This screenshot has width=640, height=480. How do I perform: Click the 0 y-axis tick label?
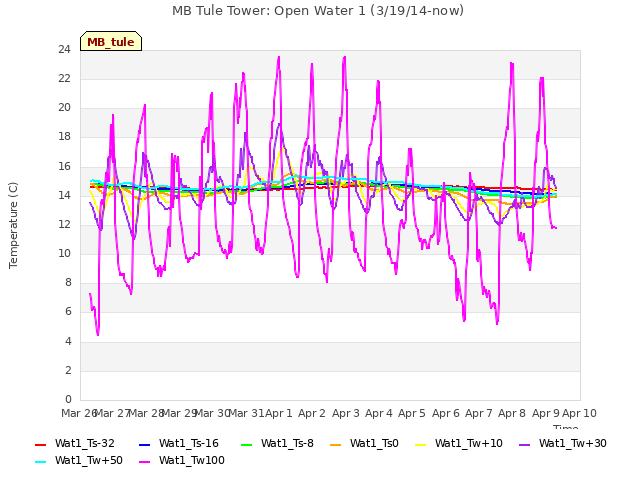pos(68,400)
